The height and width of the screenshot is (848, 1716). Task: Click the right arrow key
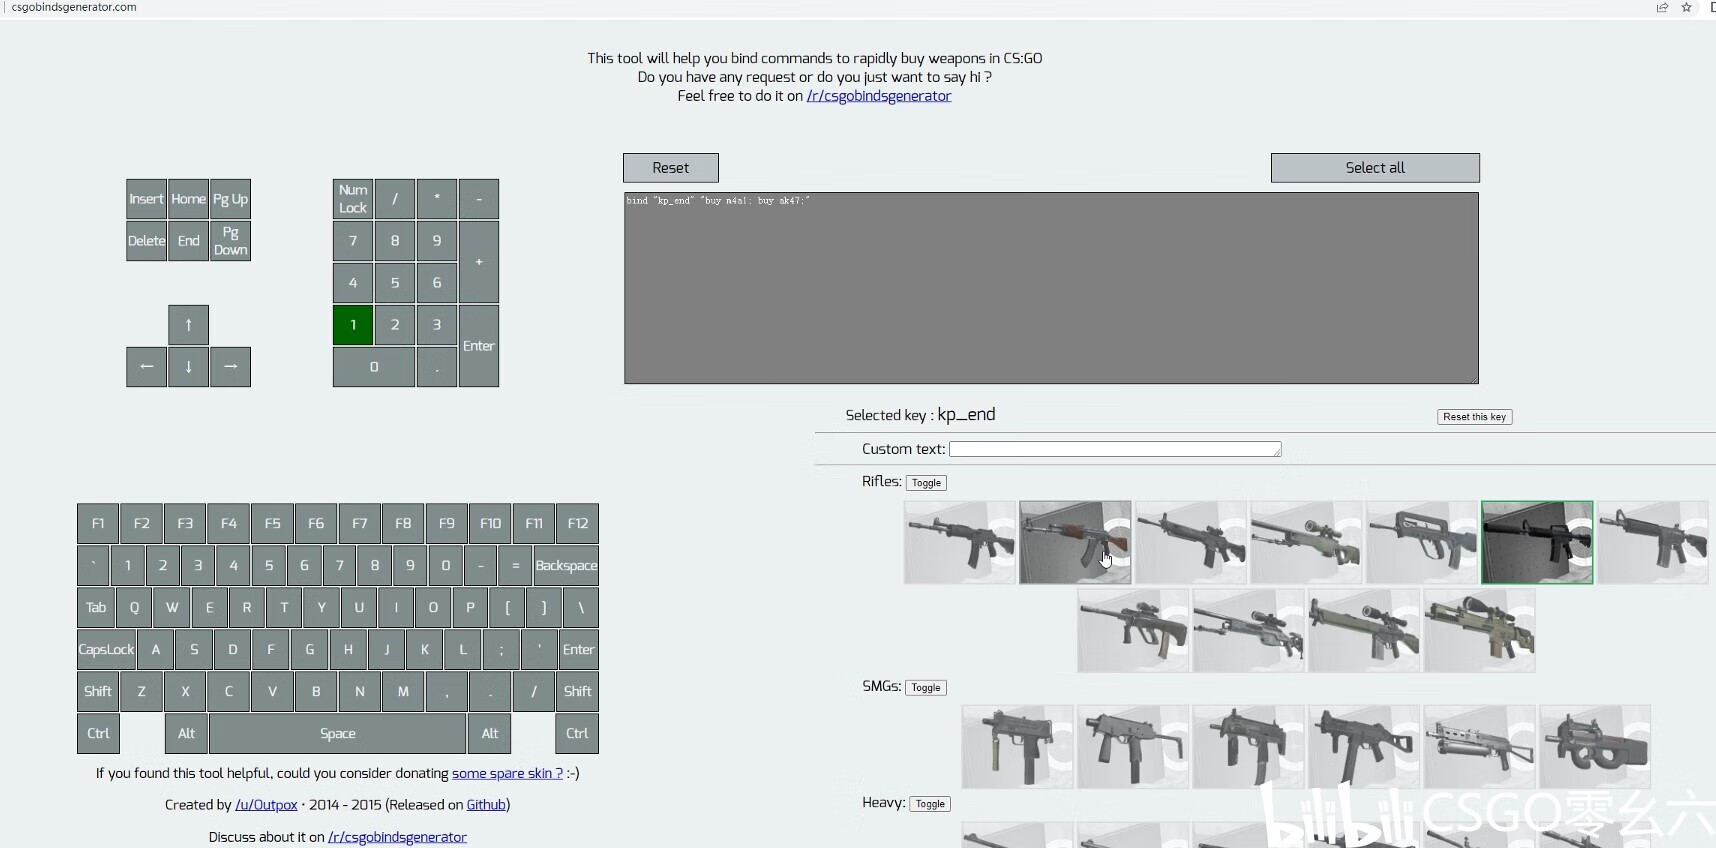point(230,367)
